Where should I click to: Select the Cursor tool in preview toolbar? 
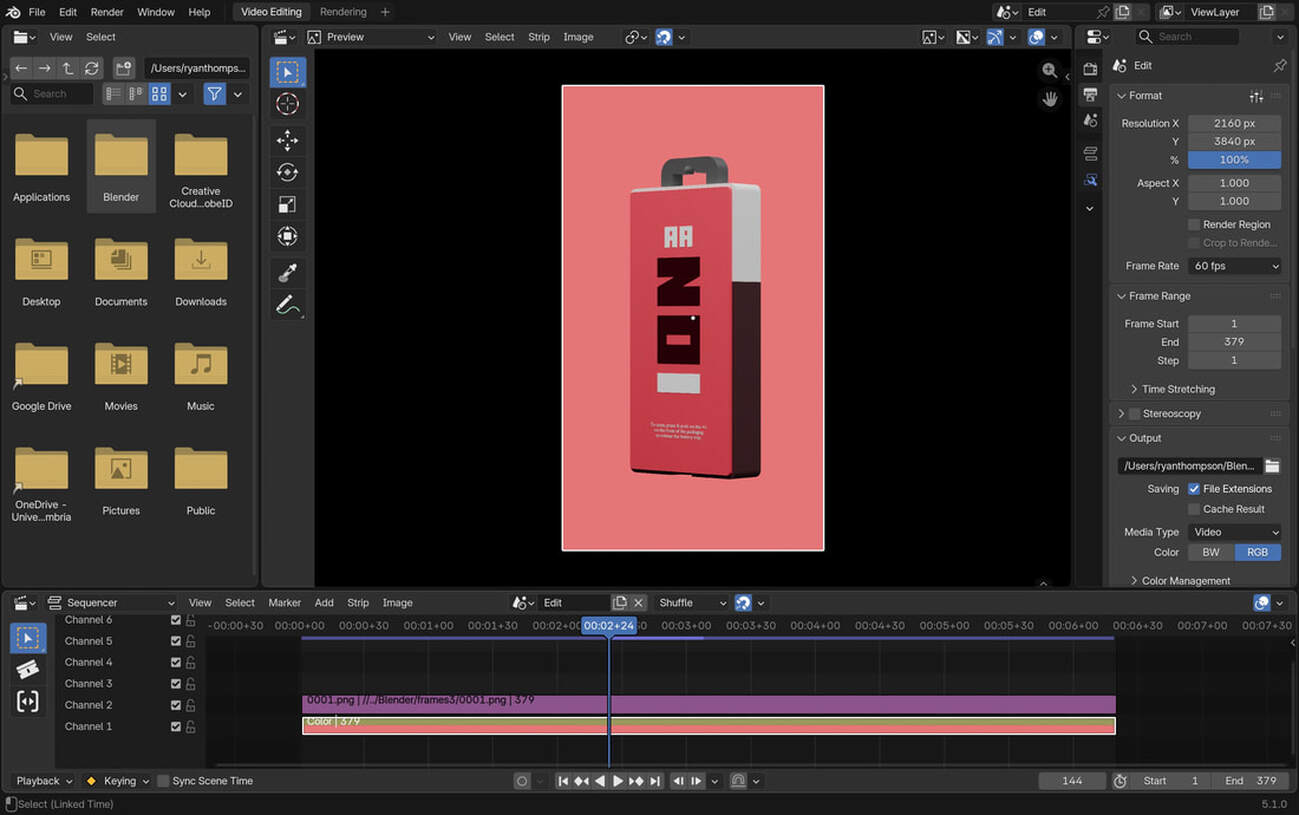point(287,105)
